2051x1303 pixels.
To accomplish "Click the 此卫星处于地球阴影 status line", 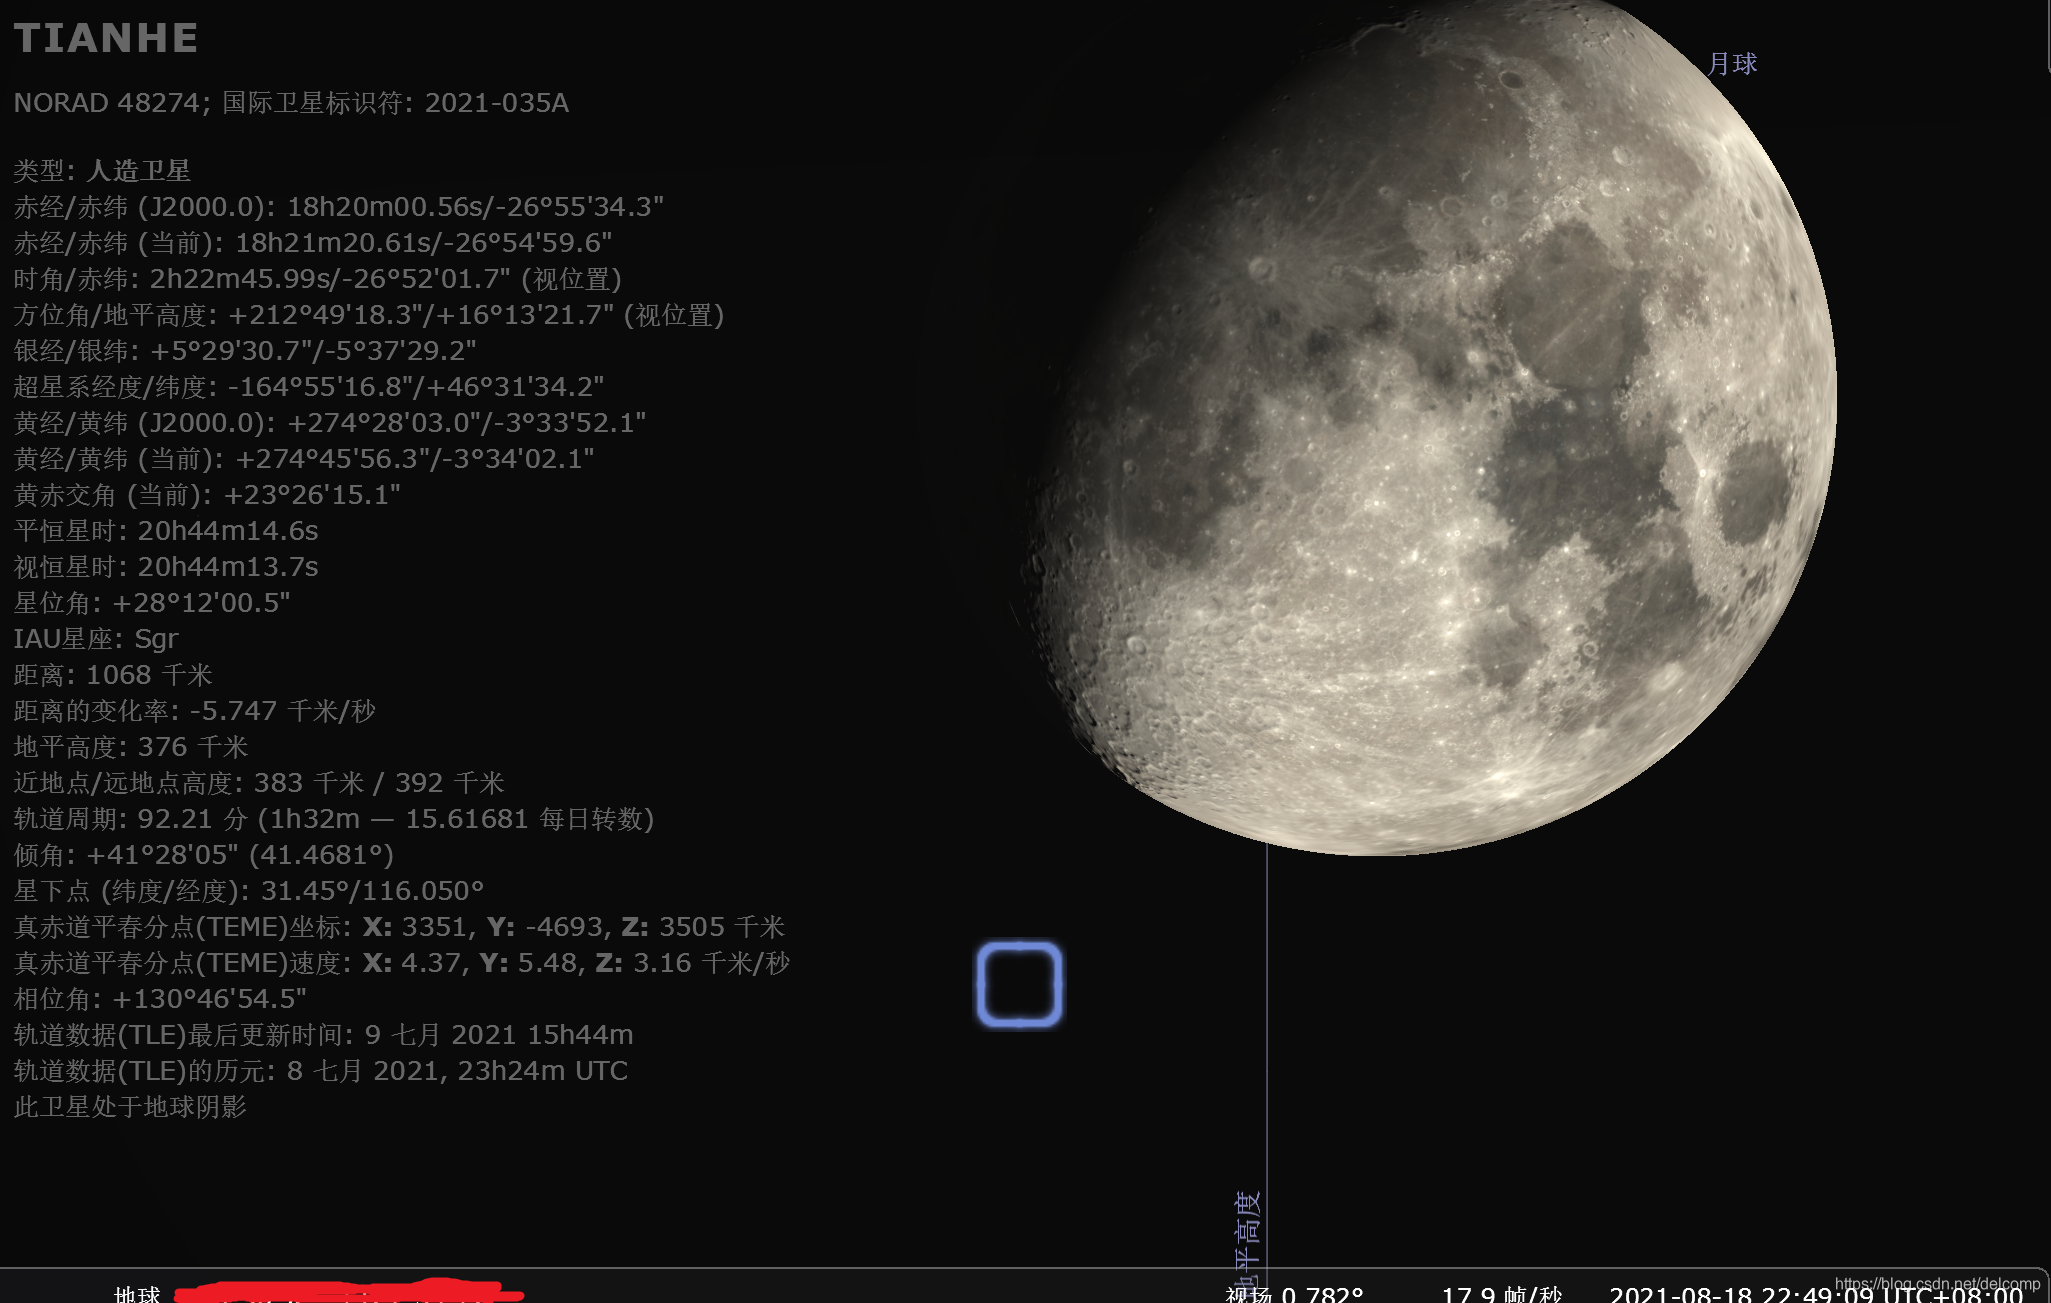I will pos(130,1107).
